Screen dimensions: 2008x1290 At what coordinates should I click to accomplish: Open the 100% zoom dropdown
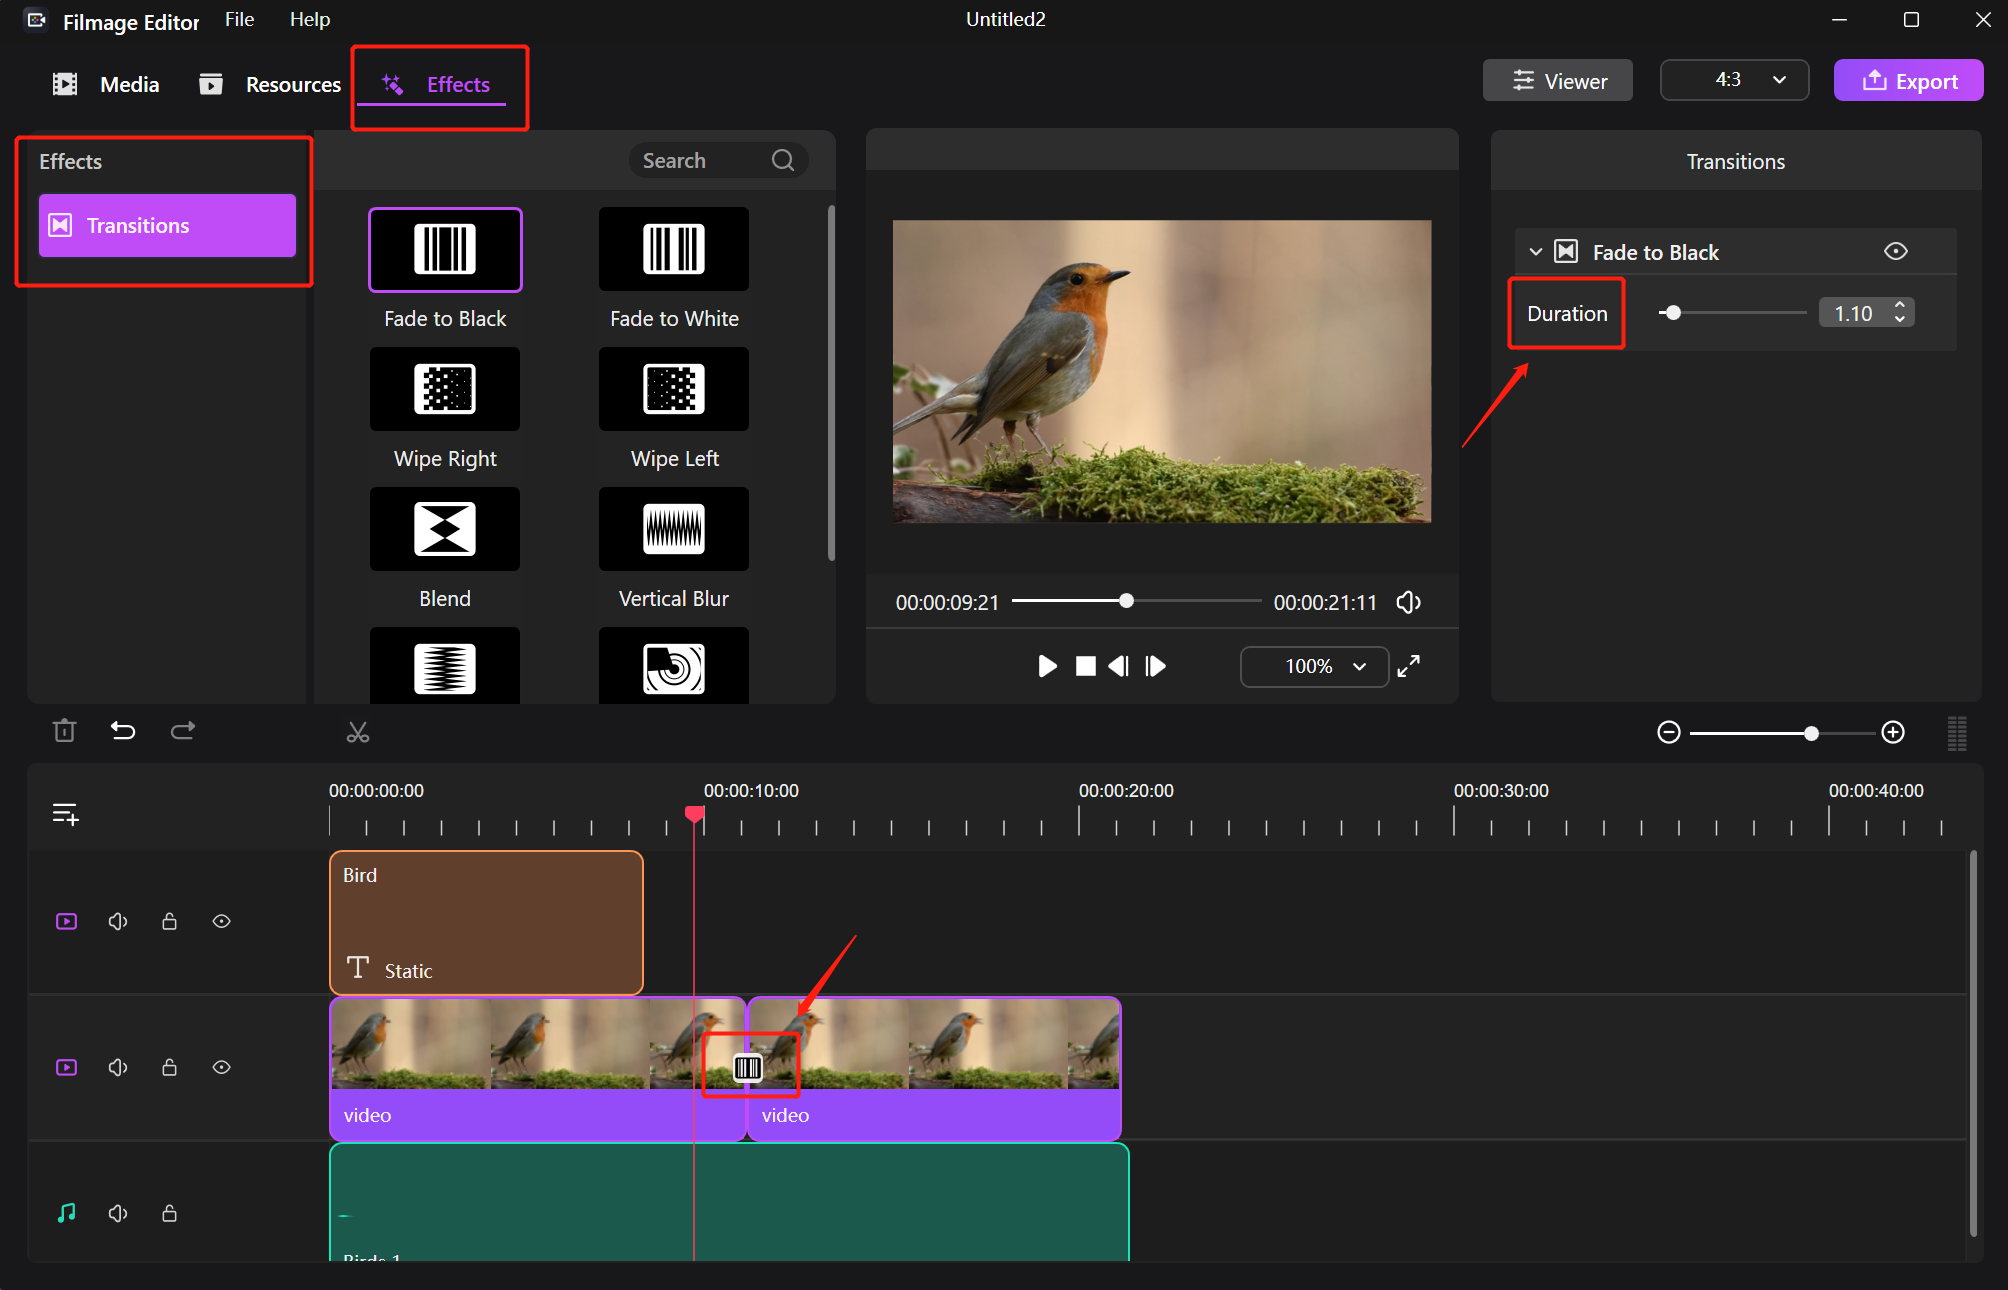[1314, 666]
